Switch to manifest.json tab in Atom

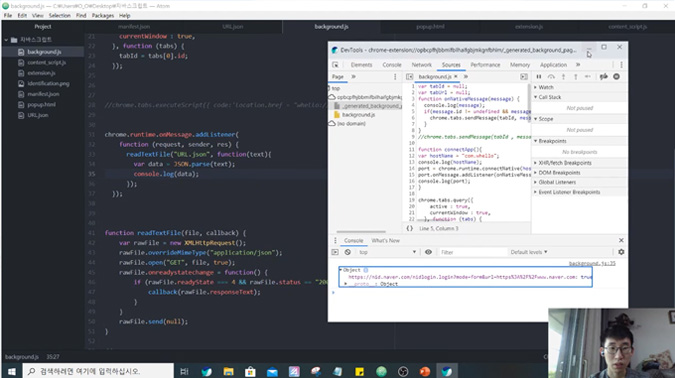click(x=134, y=27)
